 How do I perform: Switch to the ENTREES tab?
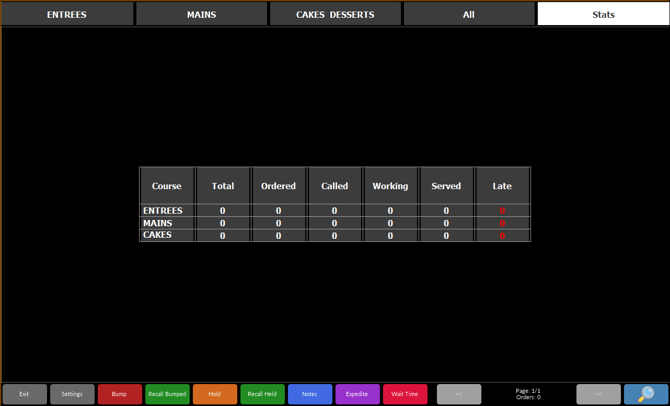[x=67, y=14]
